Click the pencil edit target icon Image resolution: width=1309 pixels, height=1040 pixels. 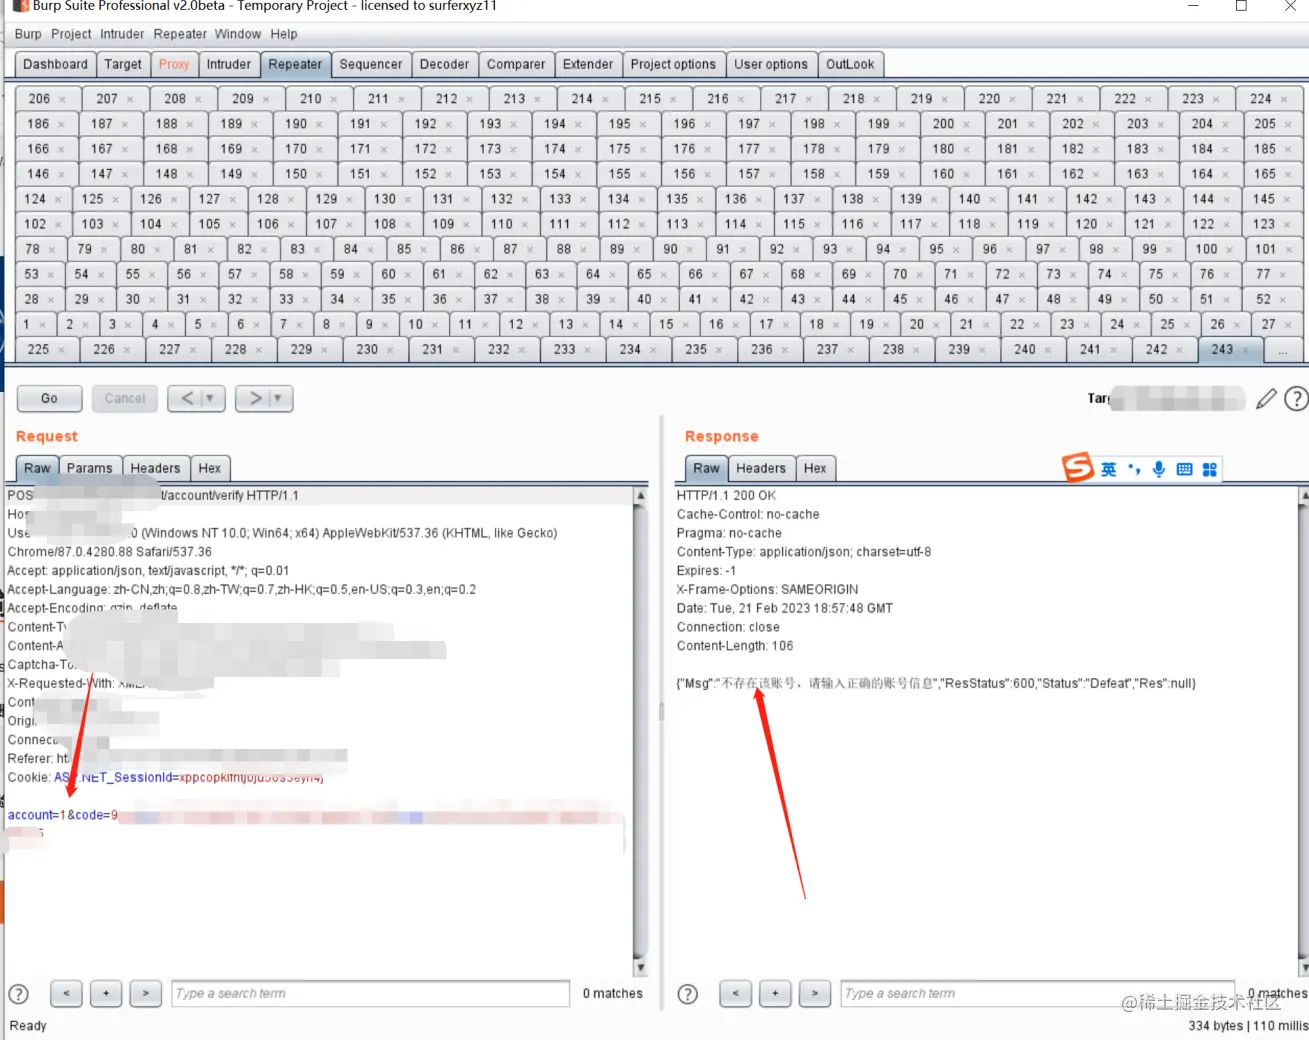(x=1266, y=399)
